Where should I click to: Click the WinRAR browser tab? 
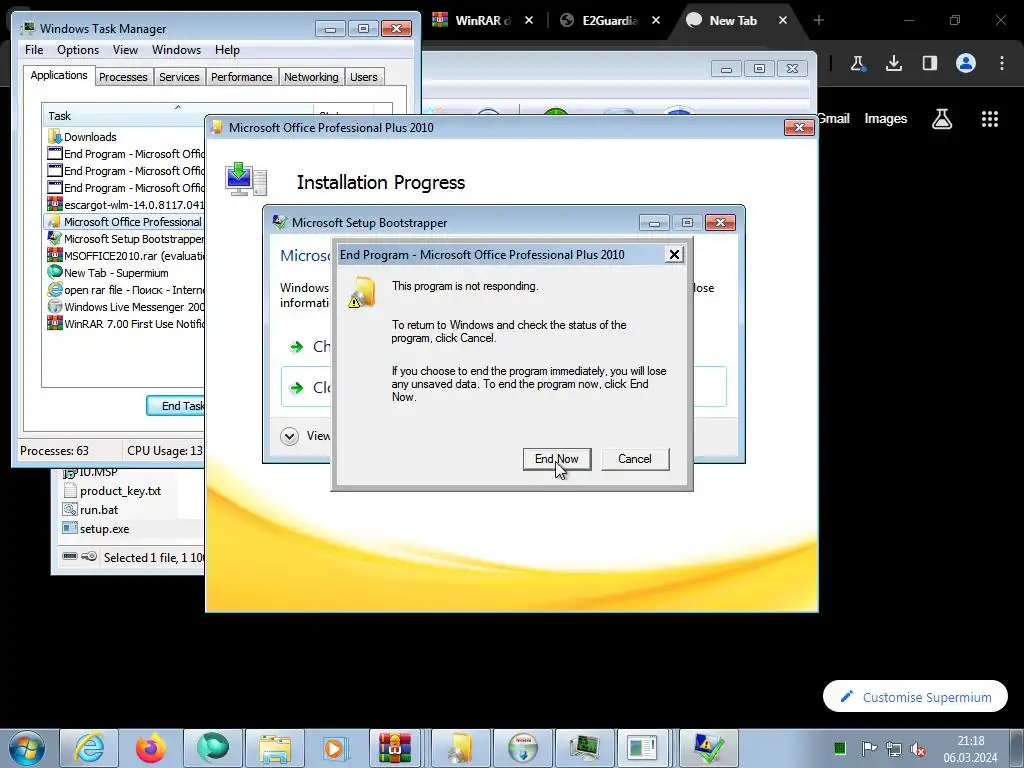point(482,20)
